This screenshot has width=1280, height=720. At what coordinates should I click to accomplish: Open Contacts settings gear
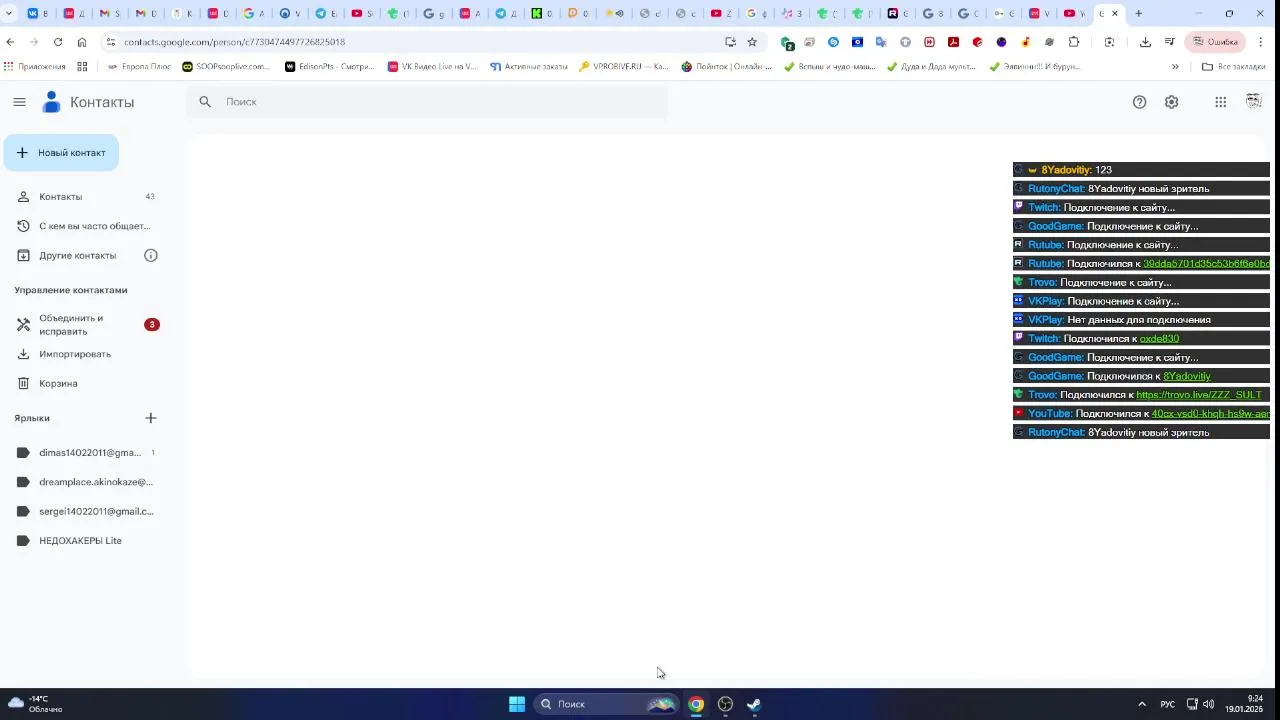[x=1172, y=102]
